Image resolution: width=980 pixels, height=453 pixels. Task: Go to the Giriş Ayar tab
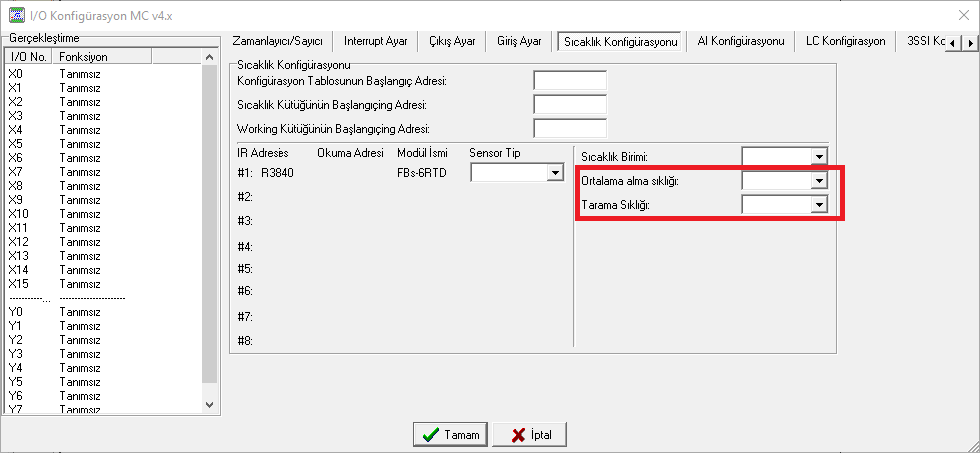tap(519, 41)
